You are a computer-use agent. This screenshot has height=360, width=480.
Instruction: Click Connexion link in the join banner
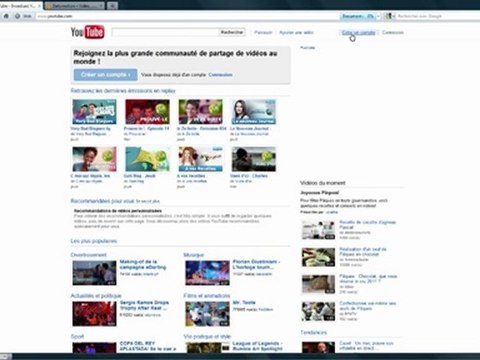tap(220, 75)
